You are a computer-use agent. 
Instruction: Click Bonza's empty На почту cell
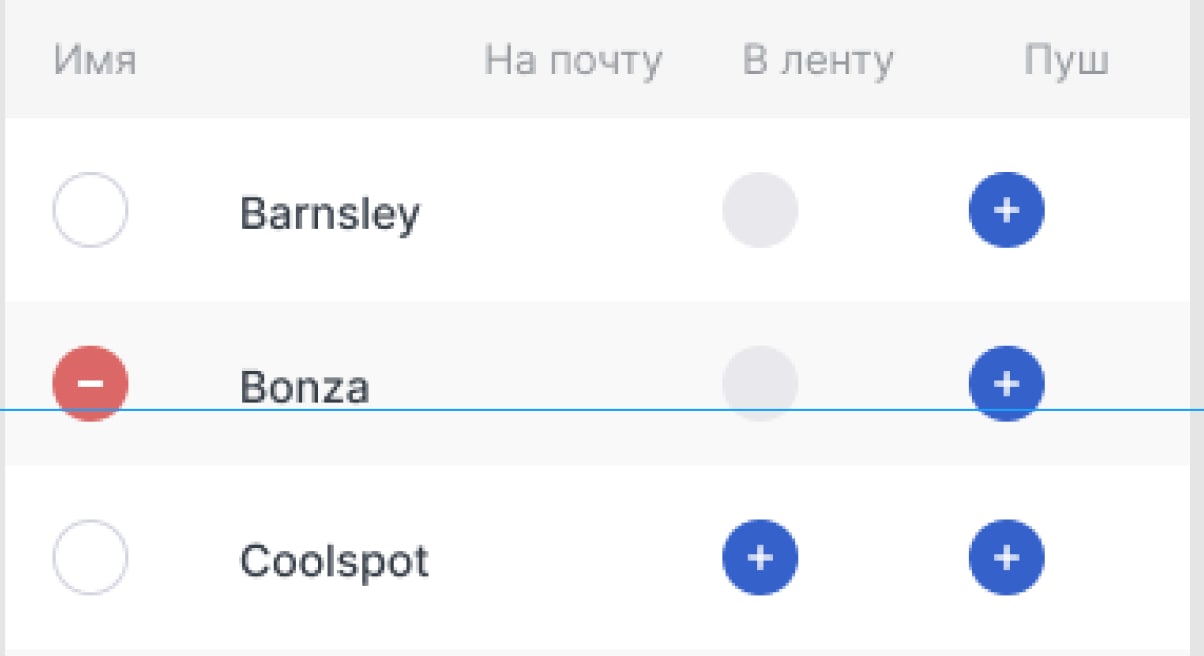[573, 384]
